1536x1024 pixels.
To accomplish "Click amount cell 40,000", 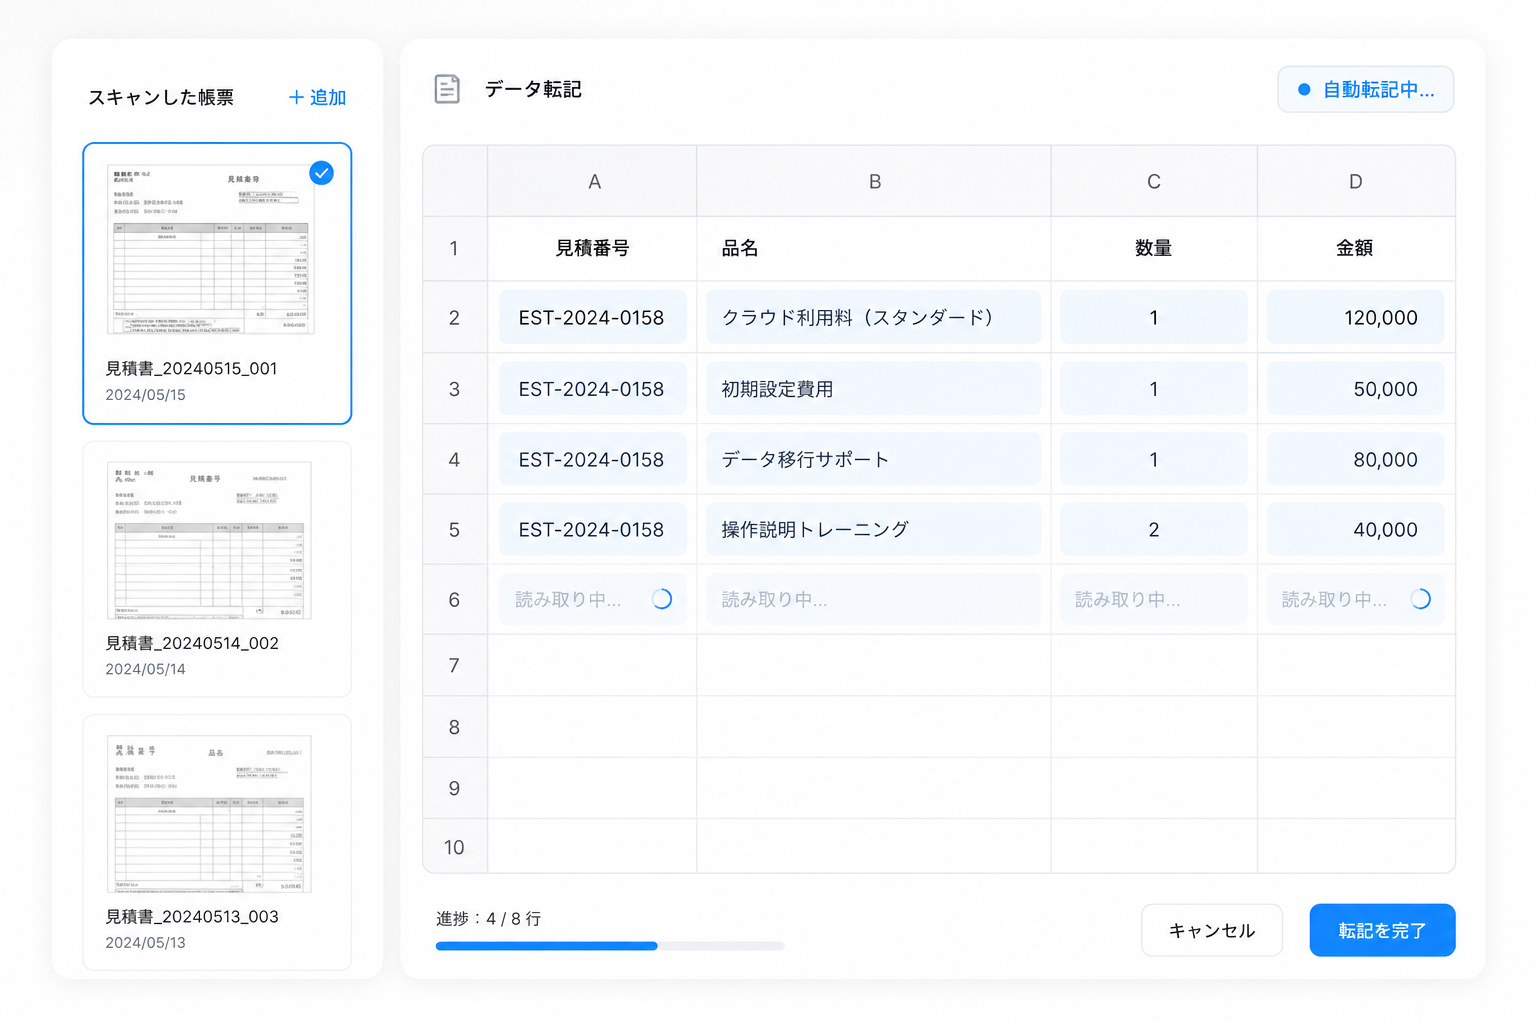I will coord(1356,530).
